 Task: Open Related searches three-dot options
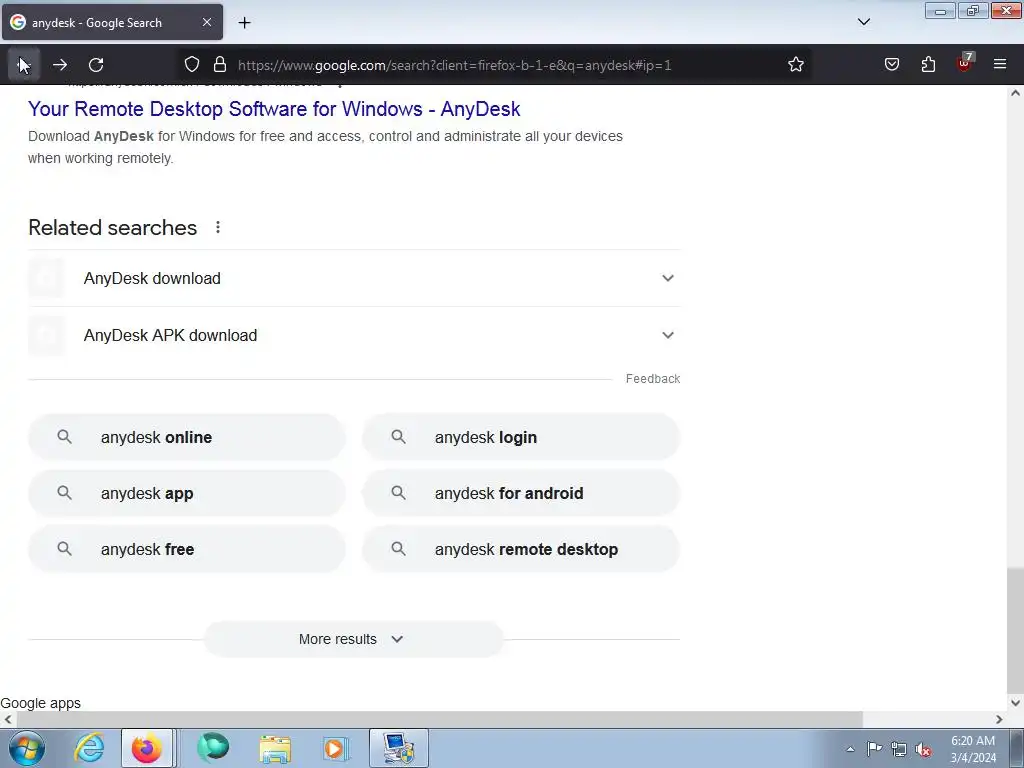point(217,227)
